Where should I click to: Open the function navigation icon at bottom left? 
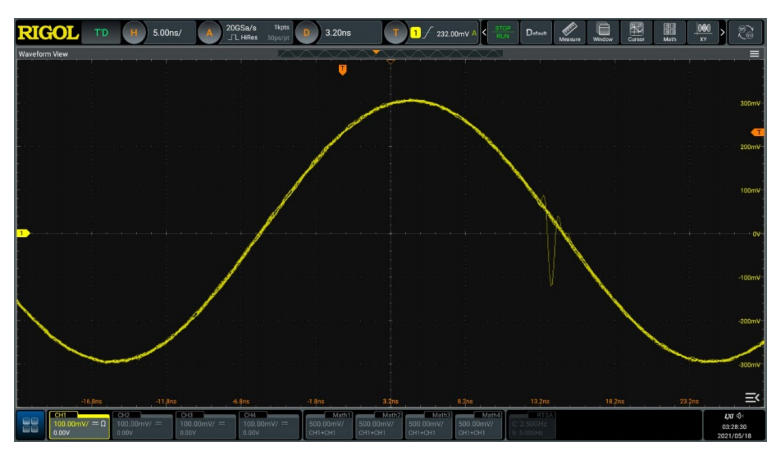tap(30, 426)
